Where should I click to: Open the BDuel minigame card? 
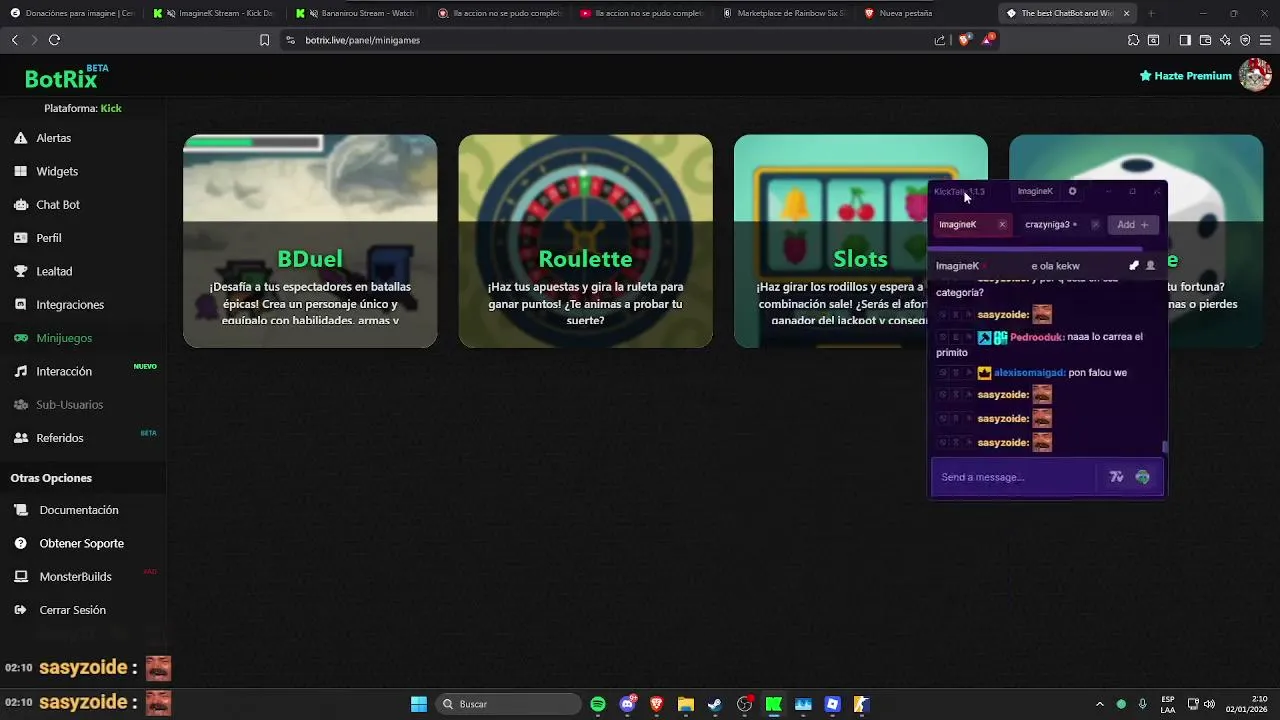point(310,241)
